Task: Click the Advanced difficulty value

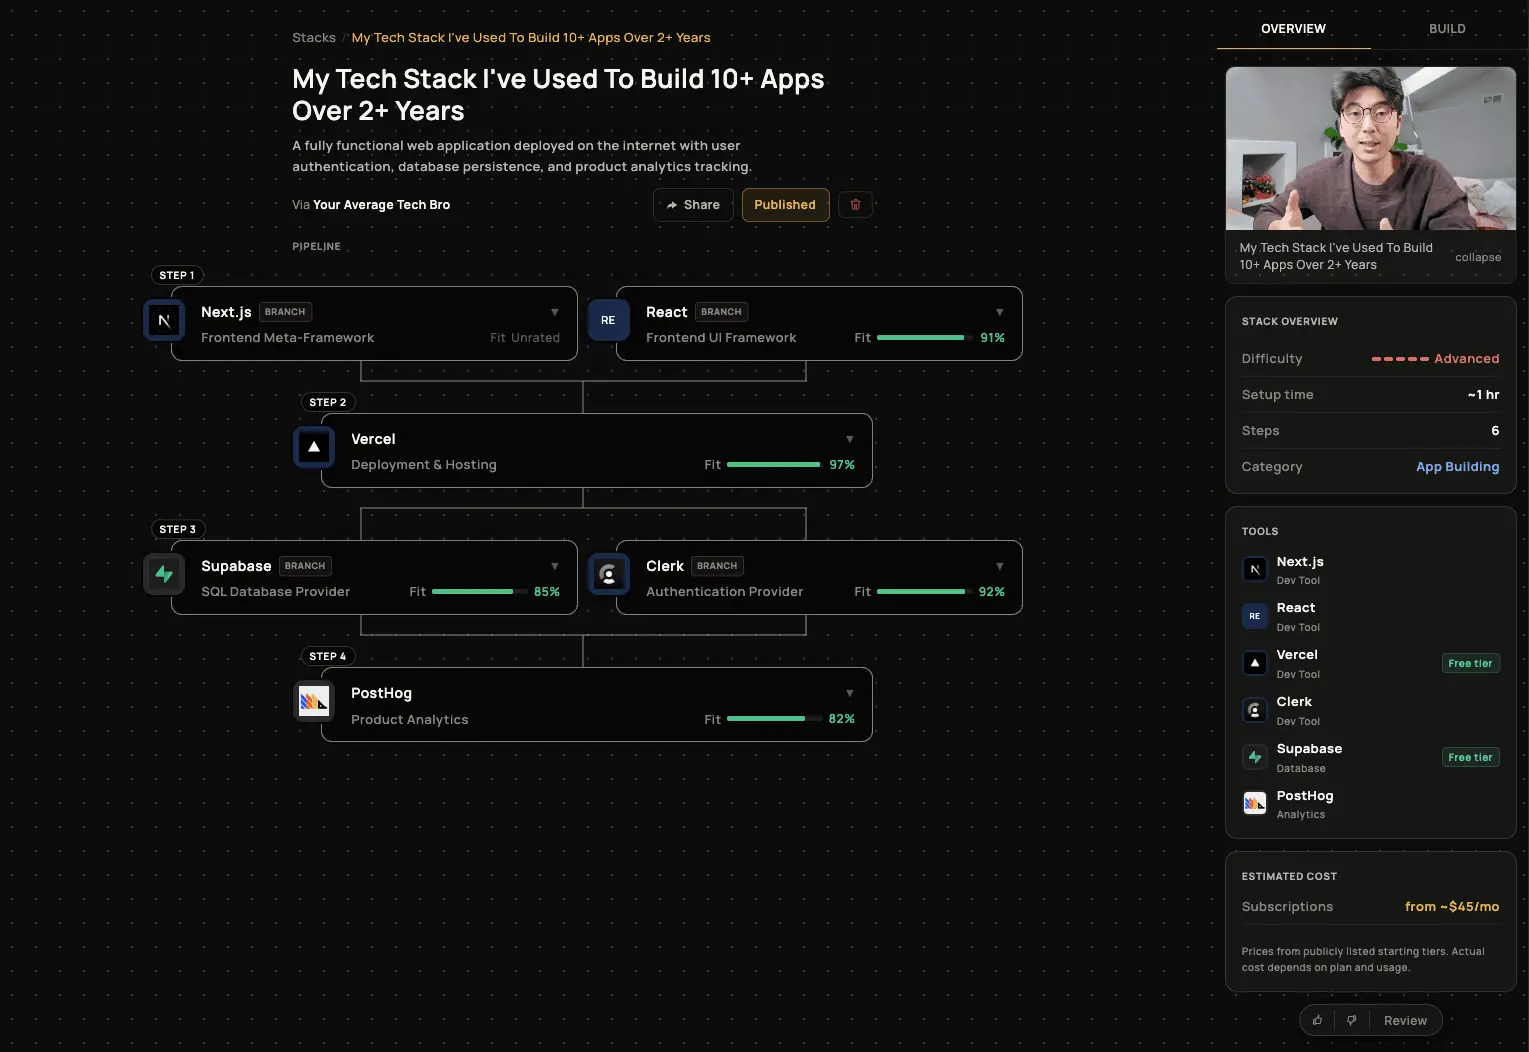Action: [1466, 359]
